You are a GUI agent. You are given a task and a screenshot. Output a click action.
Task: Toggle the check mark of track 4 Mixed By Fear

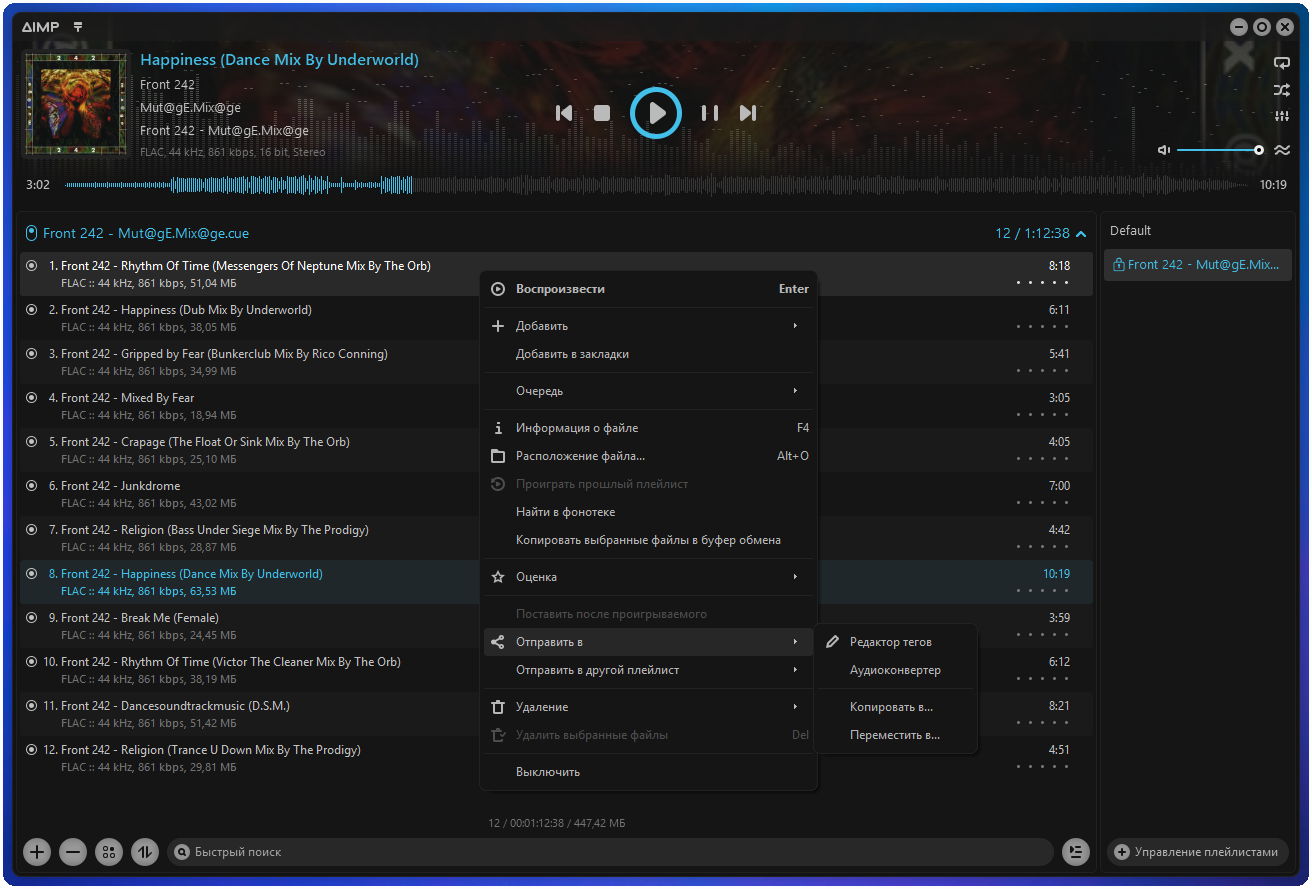tap(31, 398)
